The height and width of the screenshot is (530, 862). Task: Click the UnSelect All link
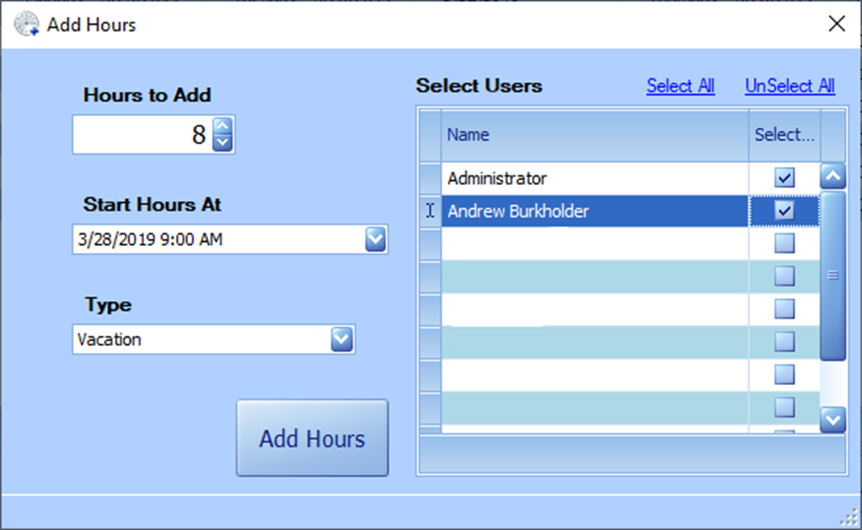(x=789, y=86)
